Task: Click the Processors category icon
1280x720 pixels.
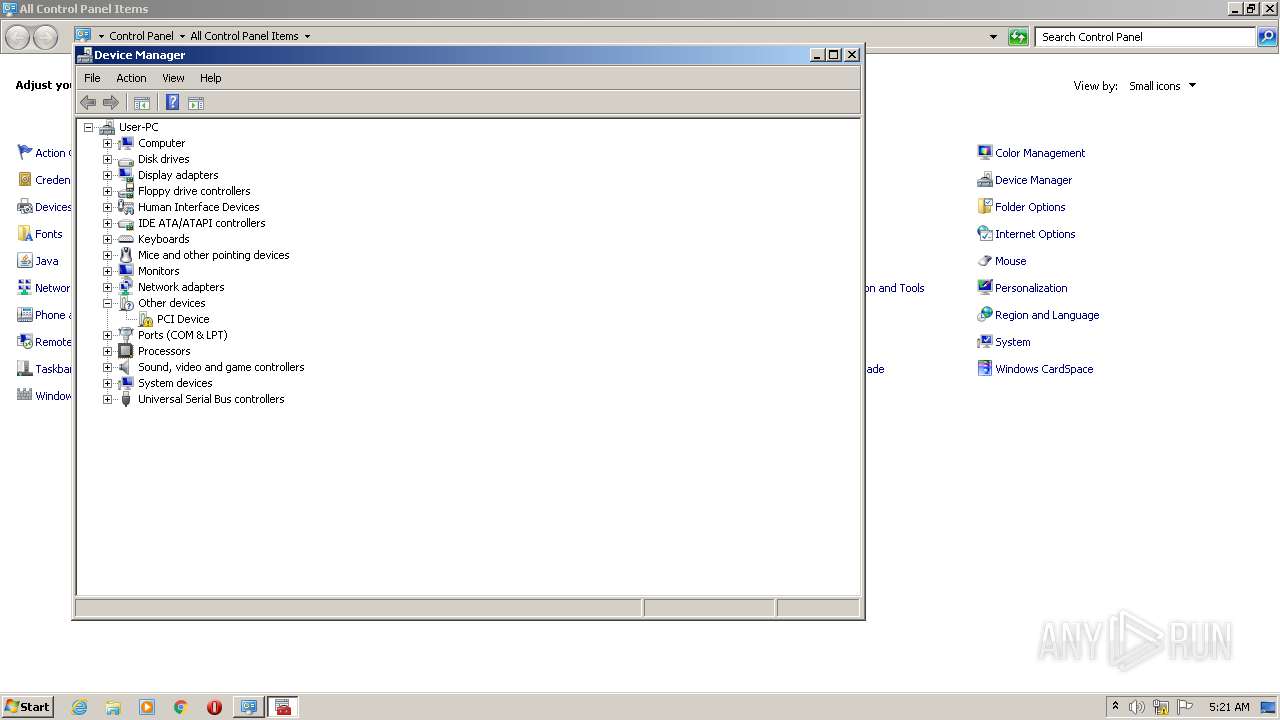Action: (126, 351)
